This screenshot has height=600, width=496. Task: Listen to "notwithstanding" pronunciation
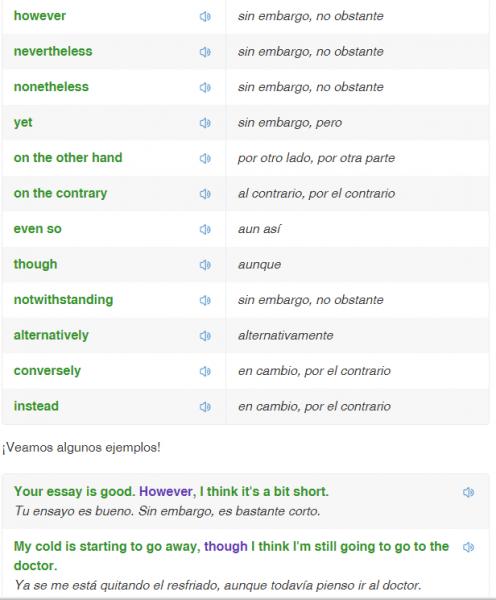coord(205,300)
